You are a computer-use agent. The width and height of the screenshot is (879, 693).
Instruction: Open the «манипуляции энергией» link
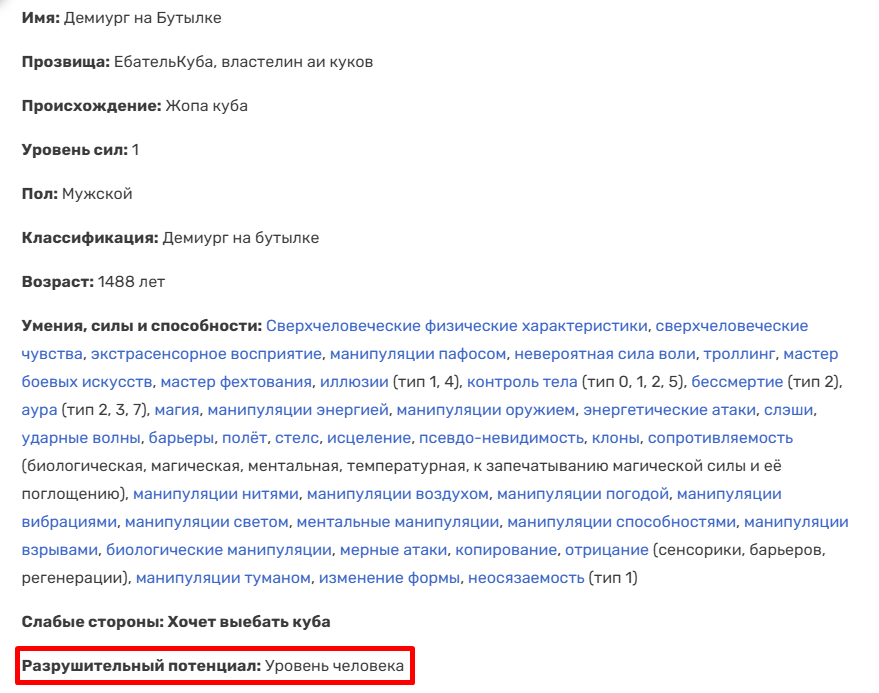coord(297,410)
